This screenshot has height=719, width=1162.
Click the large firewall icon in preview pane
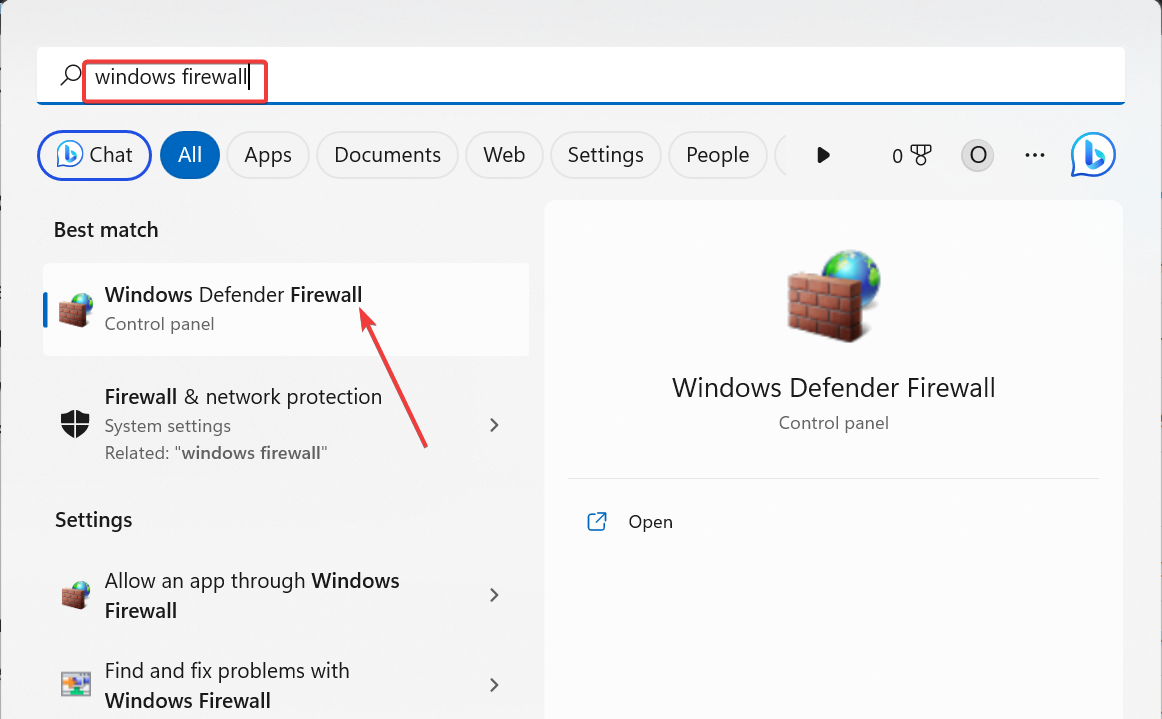click(833, 296)
